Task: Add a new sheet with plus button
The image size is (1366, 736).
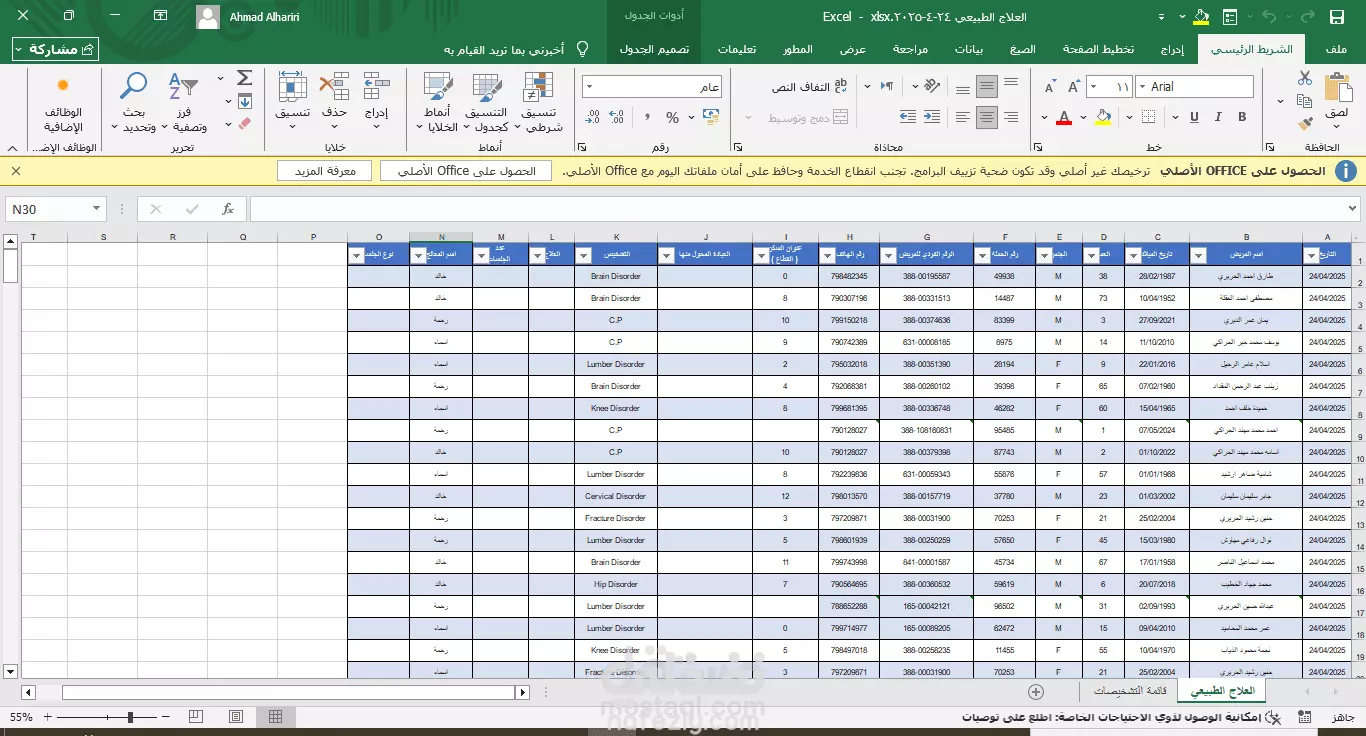Action: pos(1036,691)
